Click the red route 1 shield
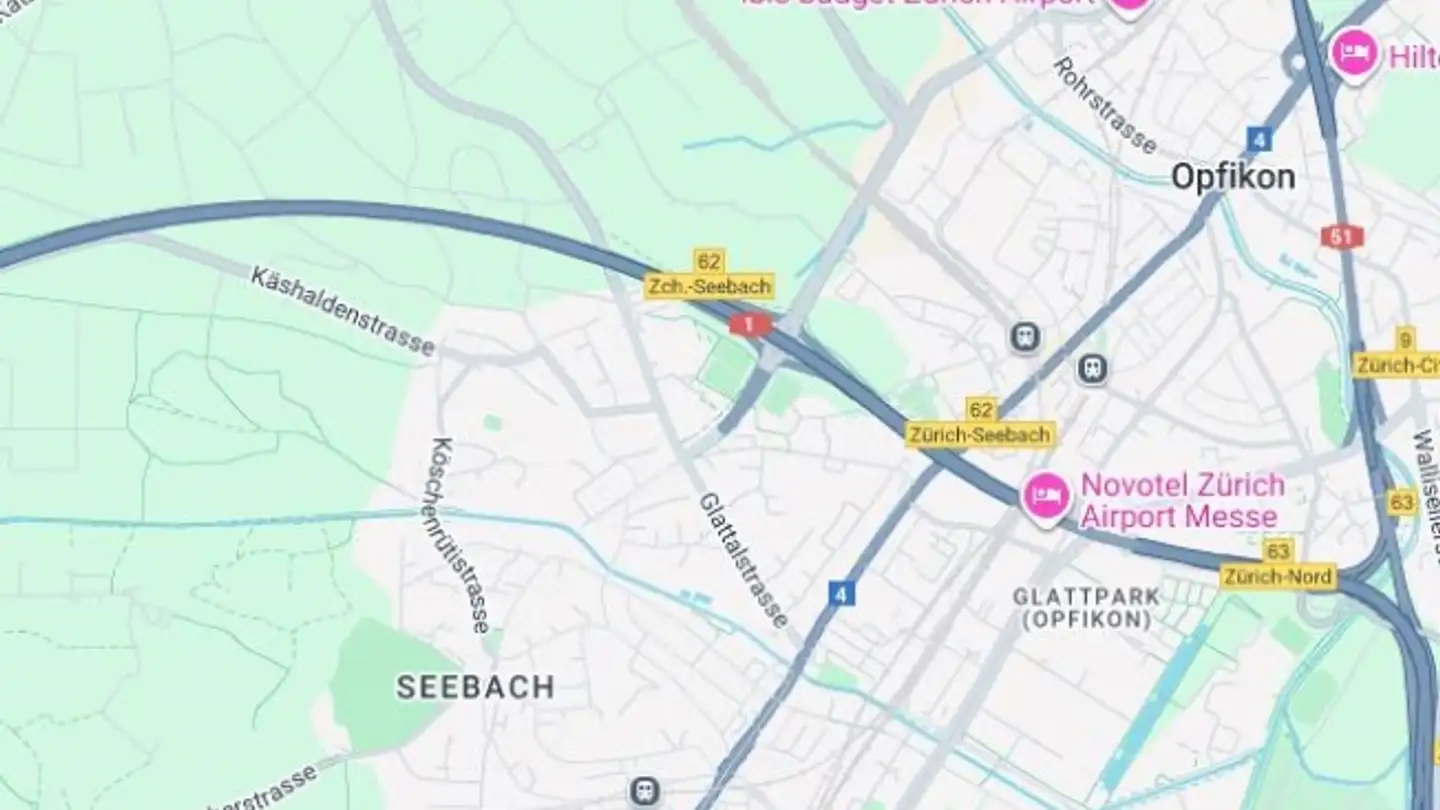 tap(750, 324)
